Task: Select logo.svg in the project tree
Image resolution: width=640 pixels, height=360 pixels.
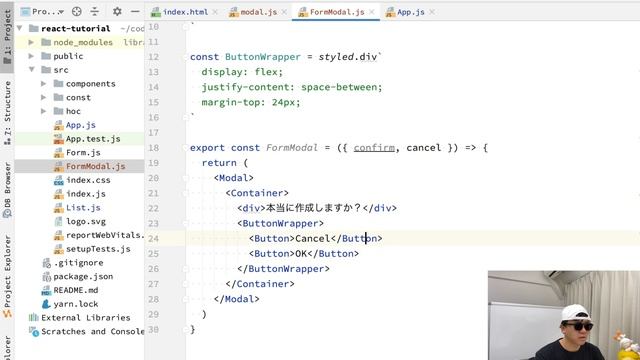Action: point(86,222)
